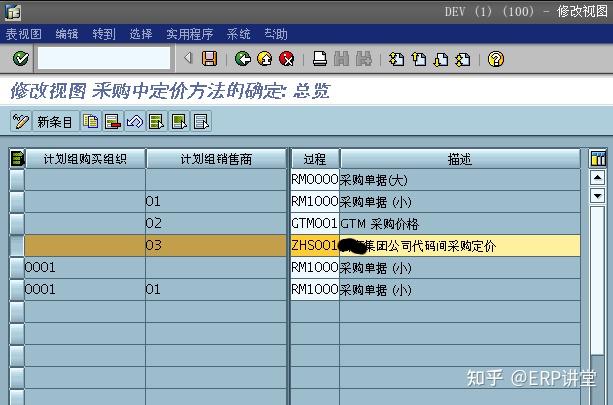The image size is (613, 405).
Task: Open the 表视图 menu
Action: [x=23, y=34]
